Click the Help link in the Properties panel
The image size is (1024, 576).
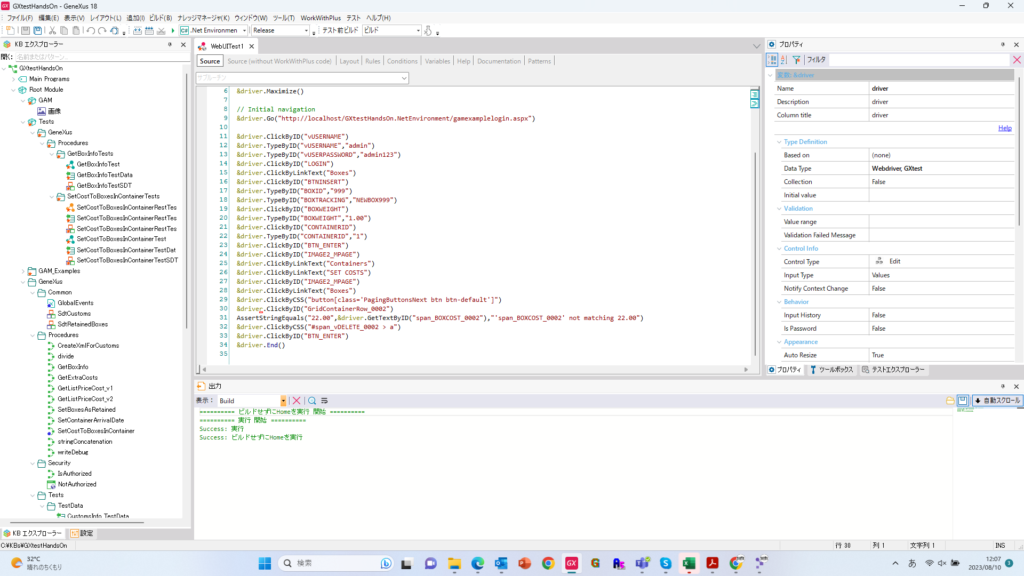point(1004,128)
